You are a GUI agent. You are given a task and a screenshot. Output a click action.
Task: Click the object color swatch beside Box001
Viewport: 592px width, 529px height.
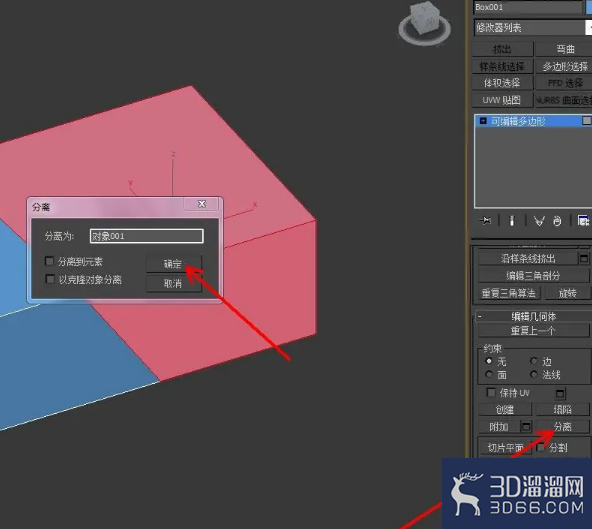click(589, 7)
